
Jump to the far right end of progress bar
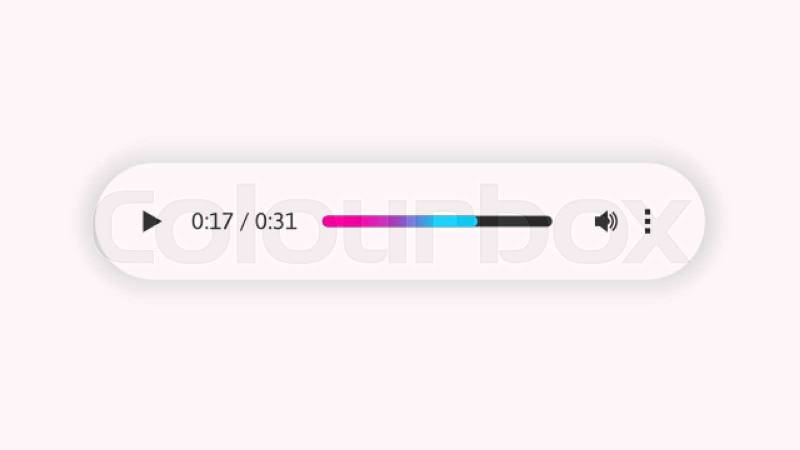(548, 221)
